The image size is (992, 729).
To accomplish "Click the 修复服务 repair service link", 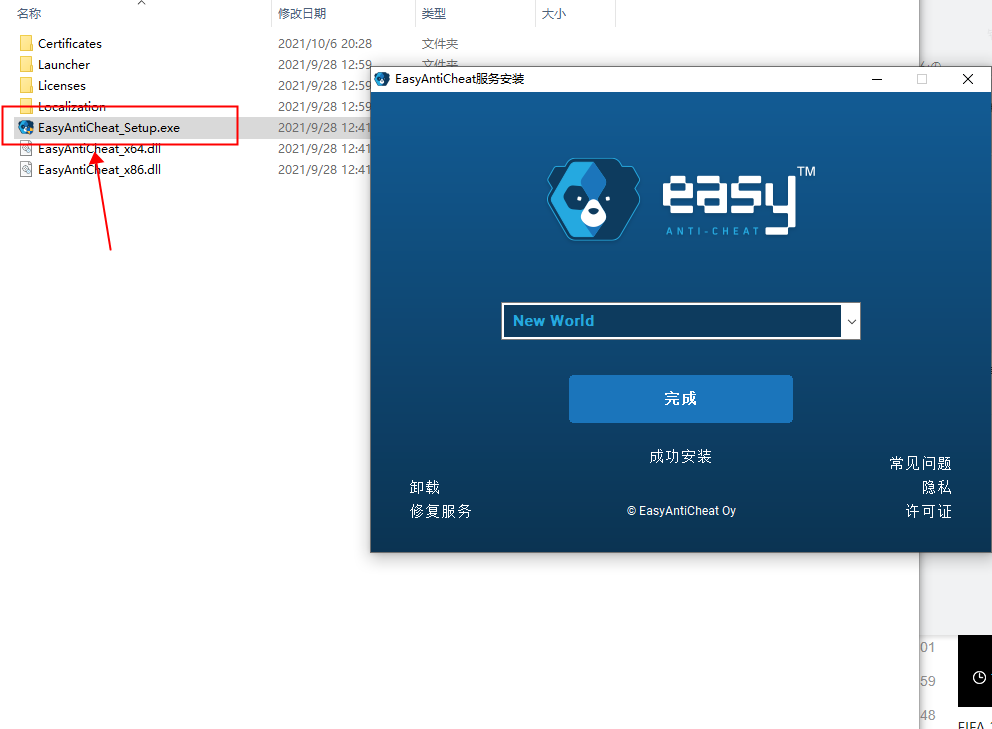I will [441, 511].
